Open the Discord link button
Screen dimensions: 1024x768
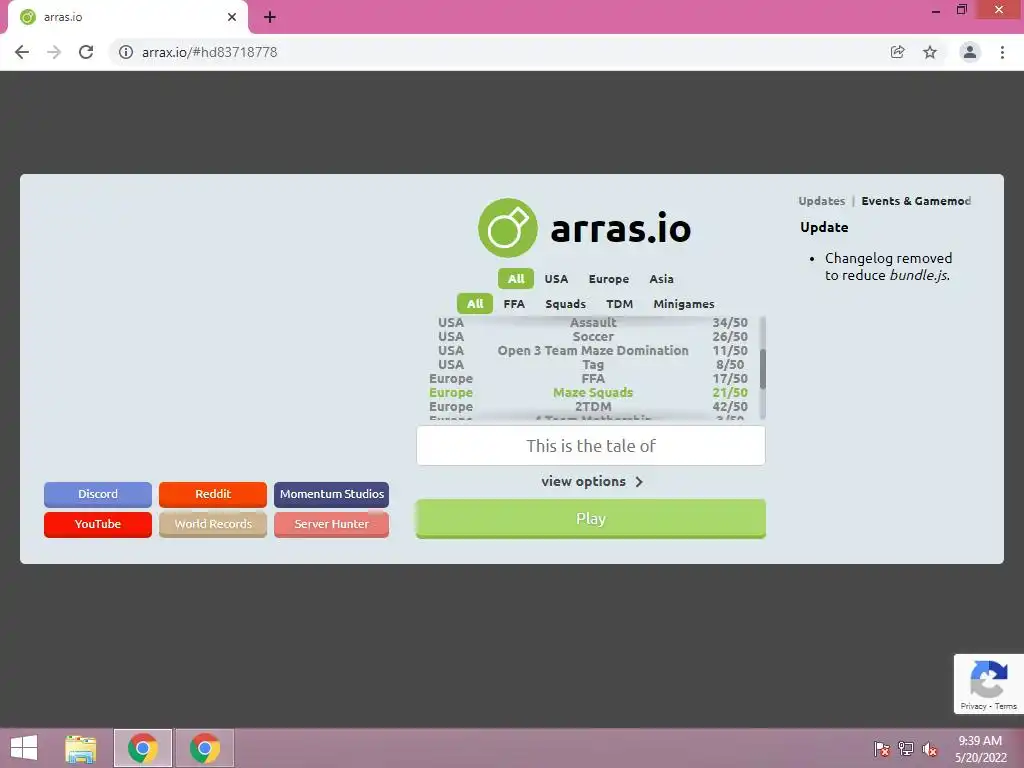tap(98, 494)
